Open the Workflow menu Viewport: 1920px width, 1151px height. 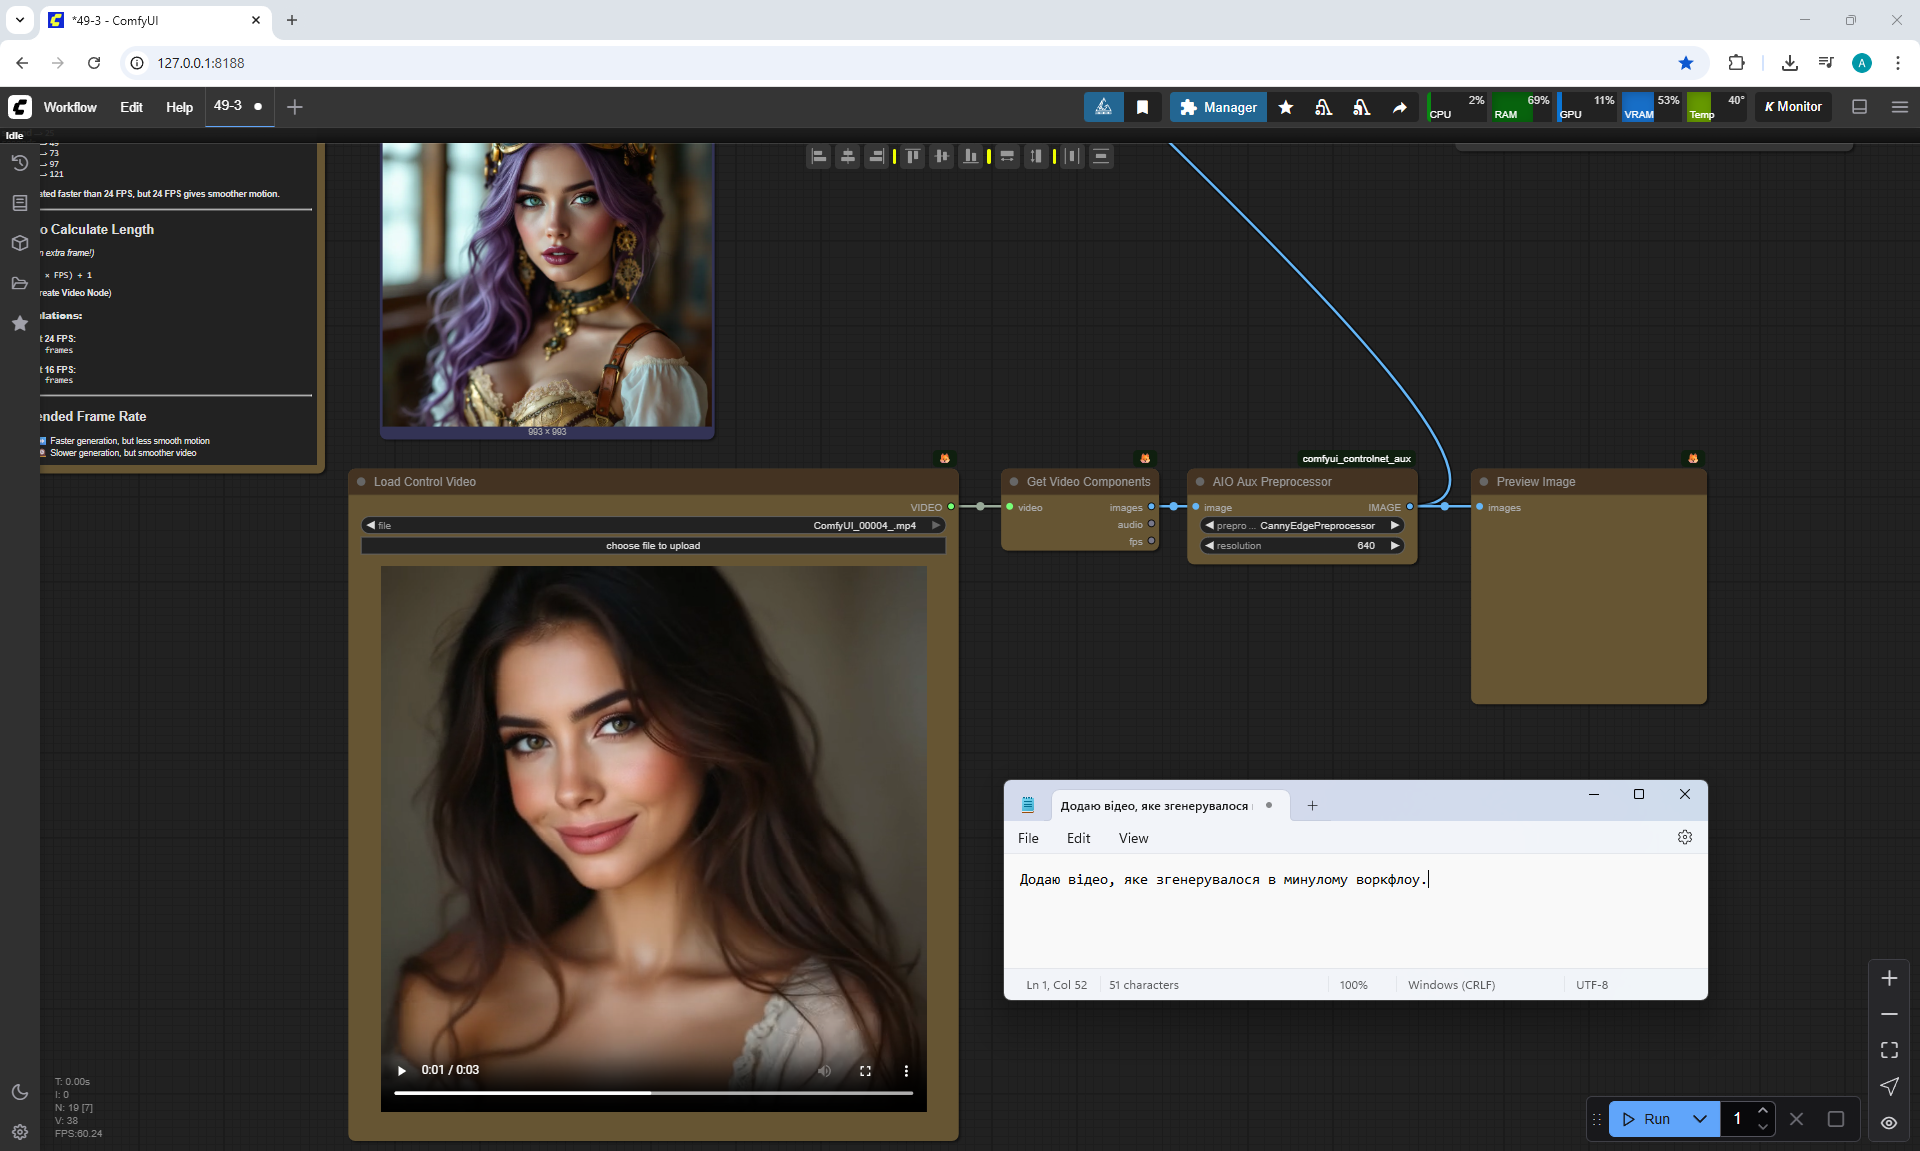pyautogui.click(x=70, y=107)
